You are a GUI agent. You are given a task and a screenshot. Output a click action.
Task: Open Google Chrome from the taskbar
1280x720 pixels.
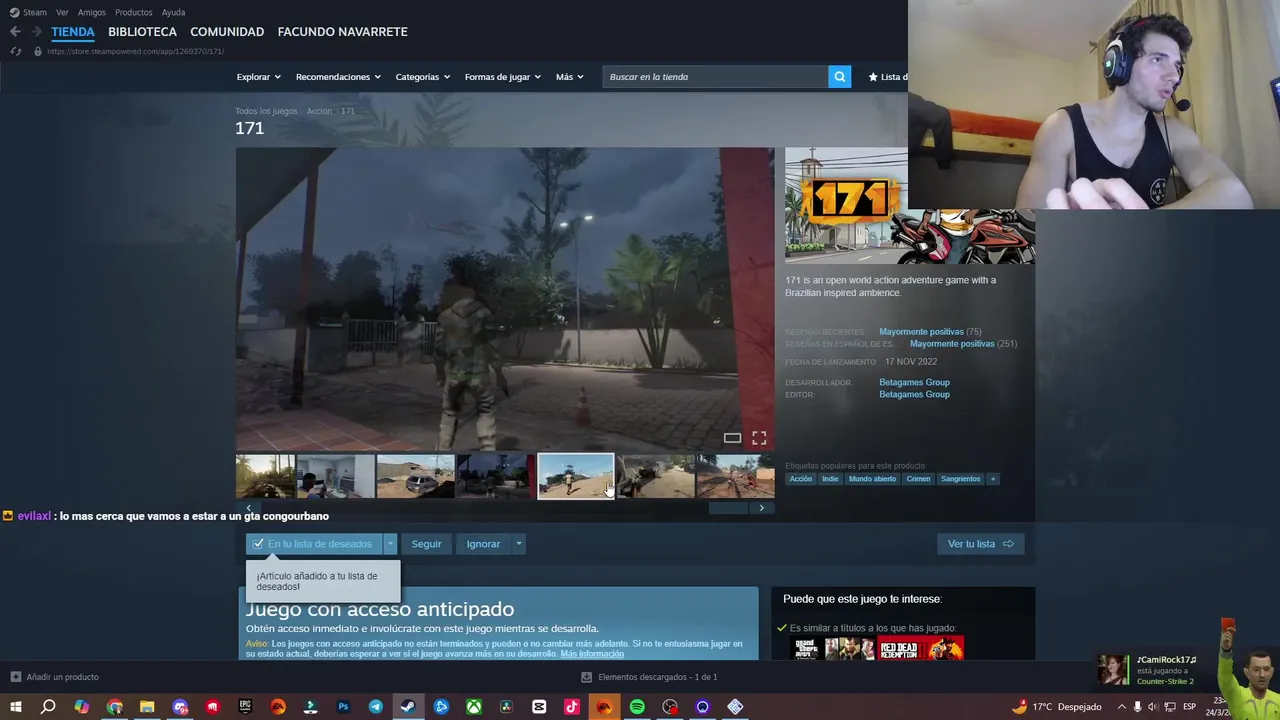(115, 707)
